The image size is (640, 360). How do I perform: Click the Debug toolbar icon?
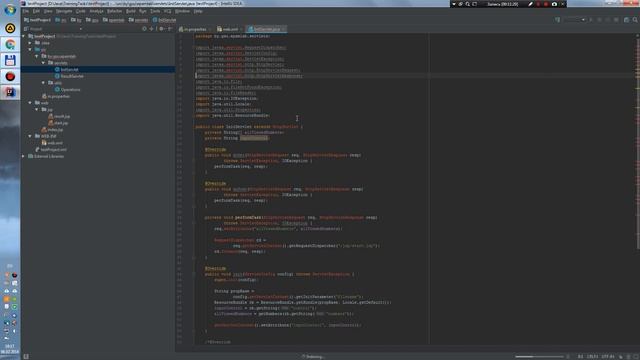click(x=599, y=20)
